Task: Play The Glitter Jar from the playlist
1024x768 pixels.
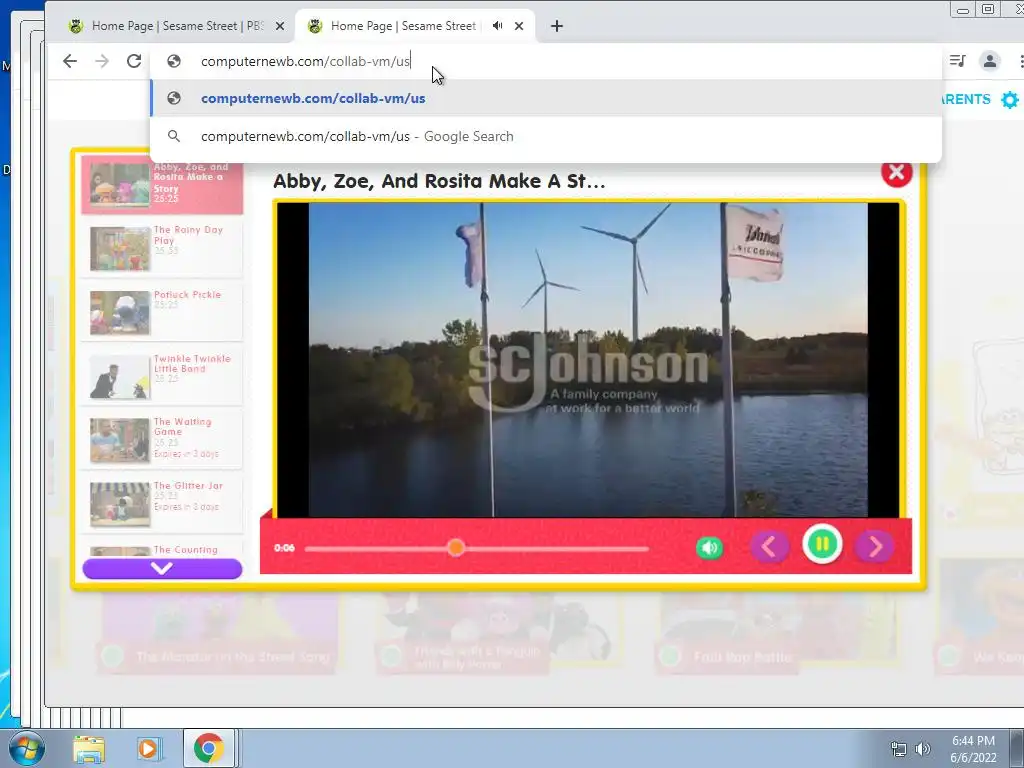Action: pos(162,504)
